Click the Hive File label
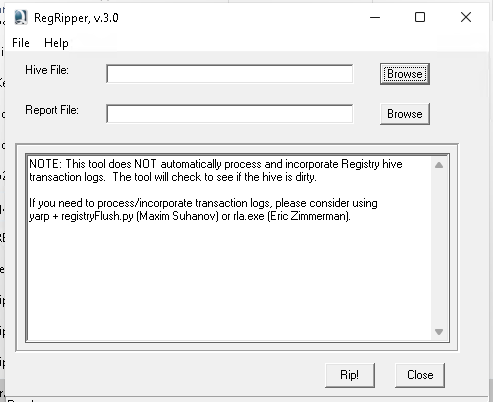The image size is (493, 402). click(x=47, y=70)
